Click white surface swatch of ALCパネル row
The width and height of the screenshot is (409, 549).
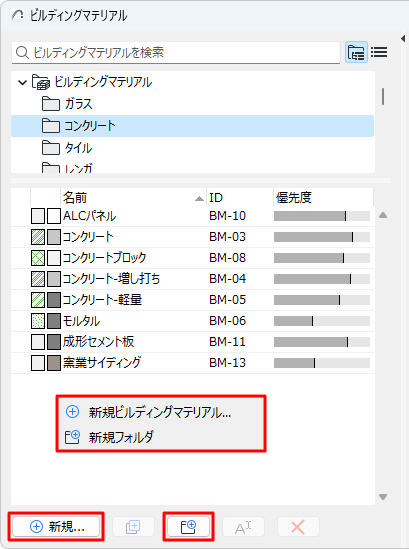coord(54,216)
